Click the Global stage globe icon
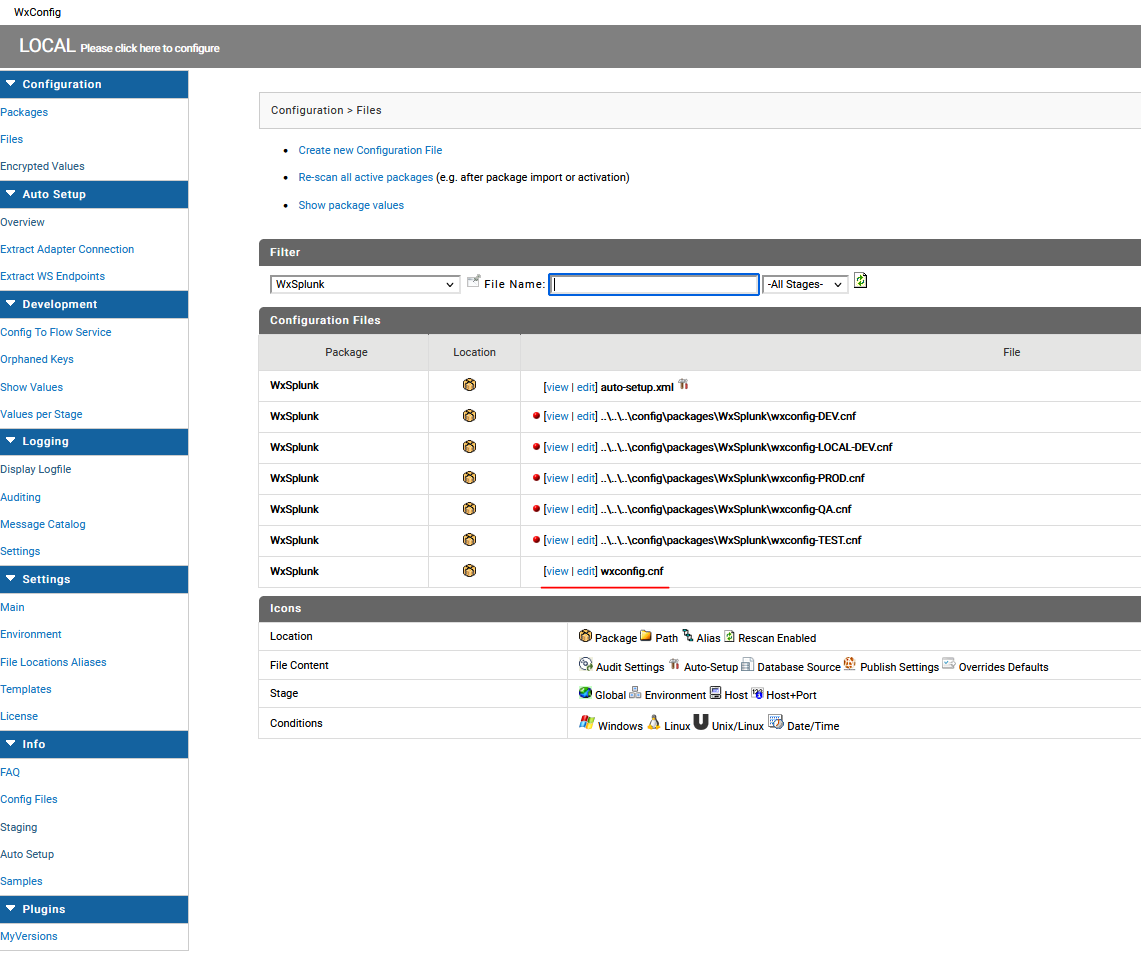Image resolution: width=1141 pixels, height=963 pixels. 585,693
